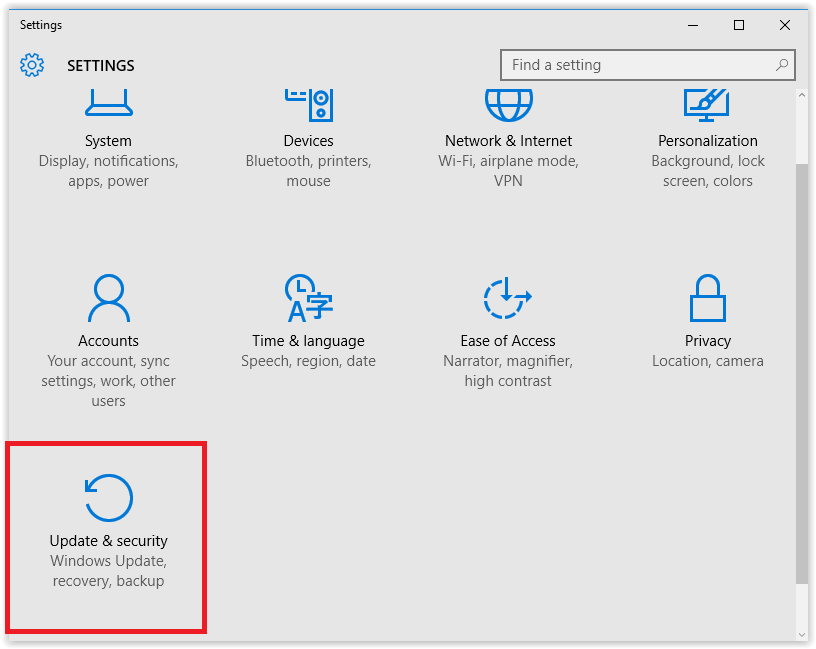Open the System settings laptop icon
Viewport: 816px width, 649px height.
pyautogui.click(x=109, y=104)
